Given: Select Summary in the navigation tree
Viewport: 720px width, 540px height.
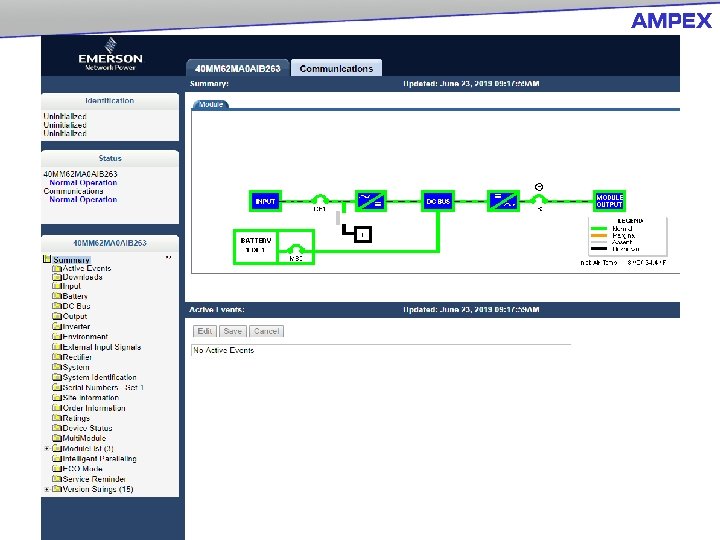Looking at the screenshot, I should (71, 260).
